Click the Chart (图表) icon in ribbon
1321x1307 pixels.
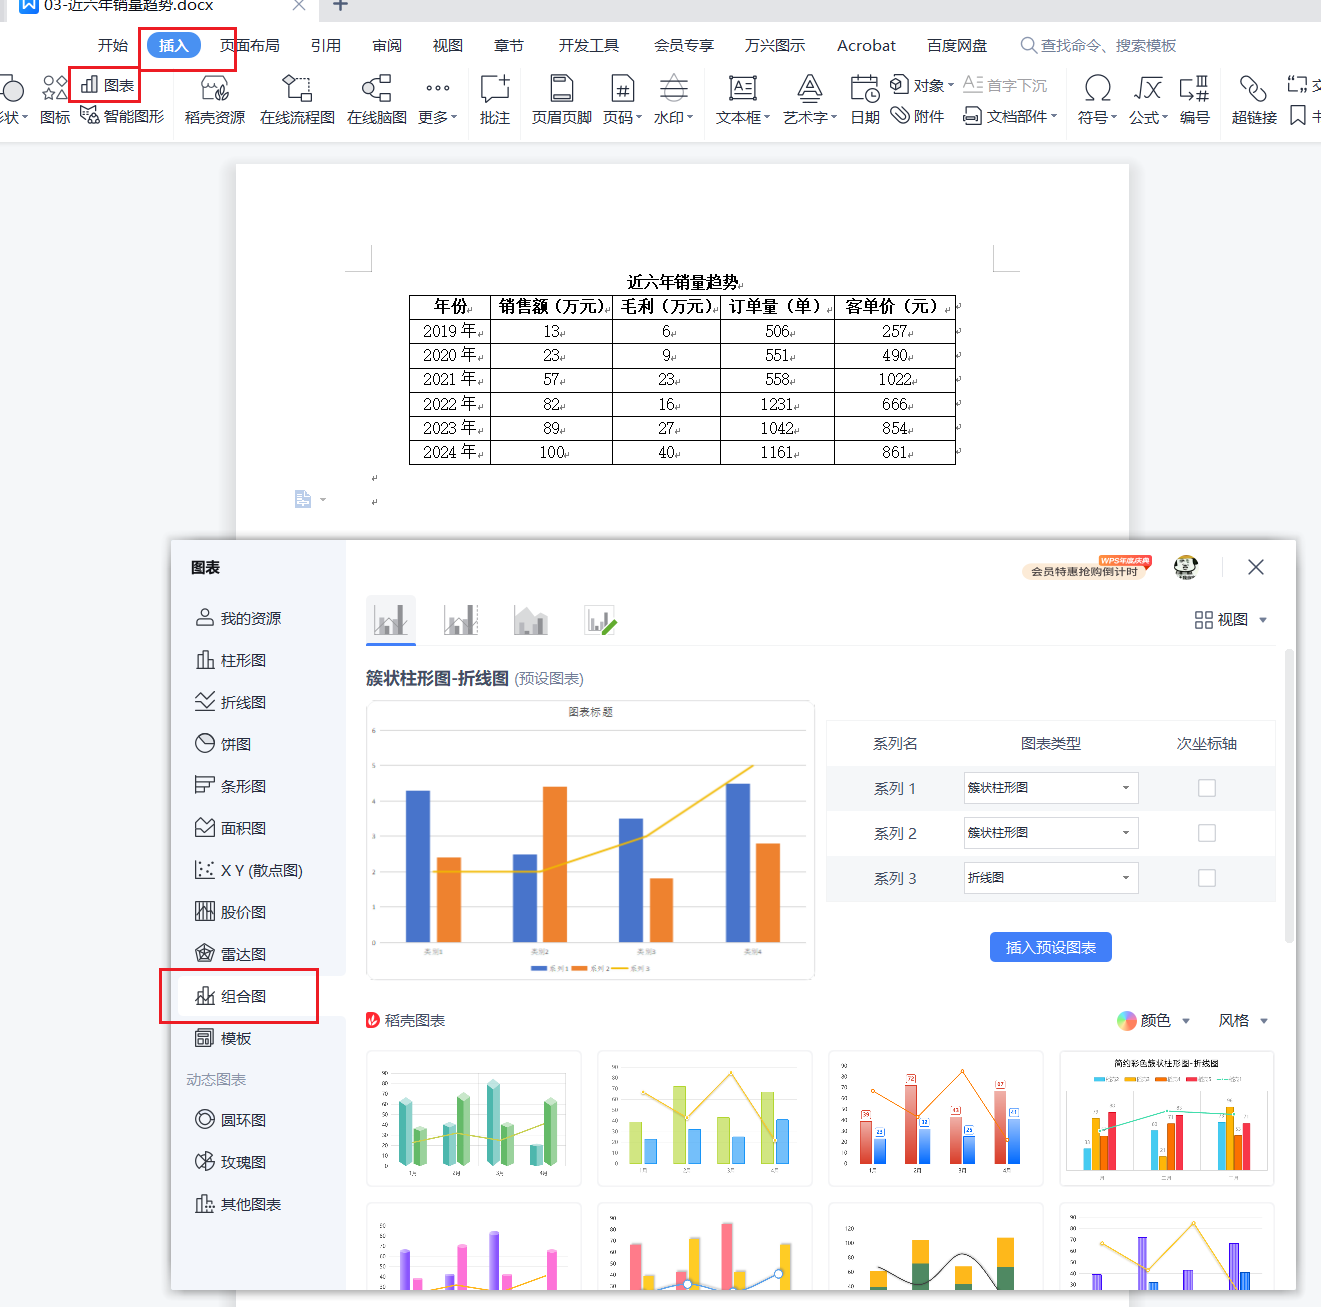click(x=107, y=86)
